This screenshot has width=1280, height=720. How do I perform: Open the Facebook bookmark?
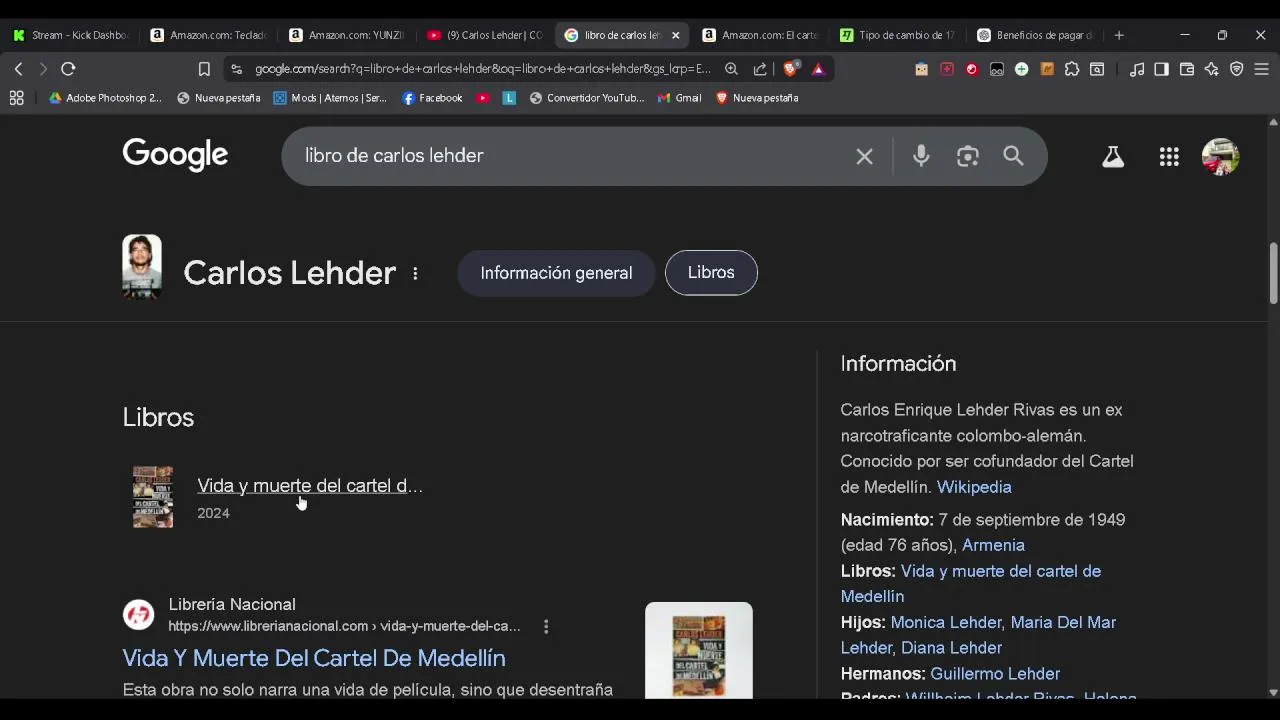432,98
